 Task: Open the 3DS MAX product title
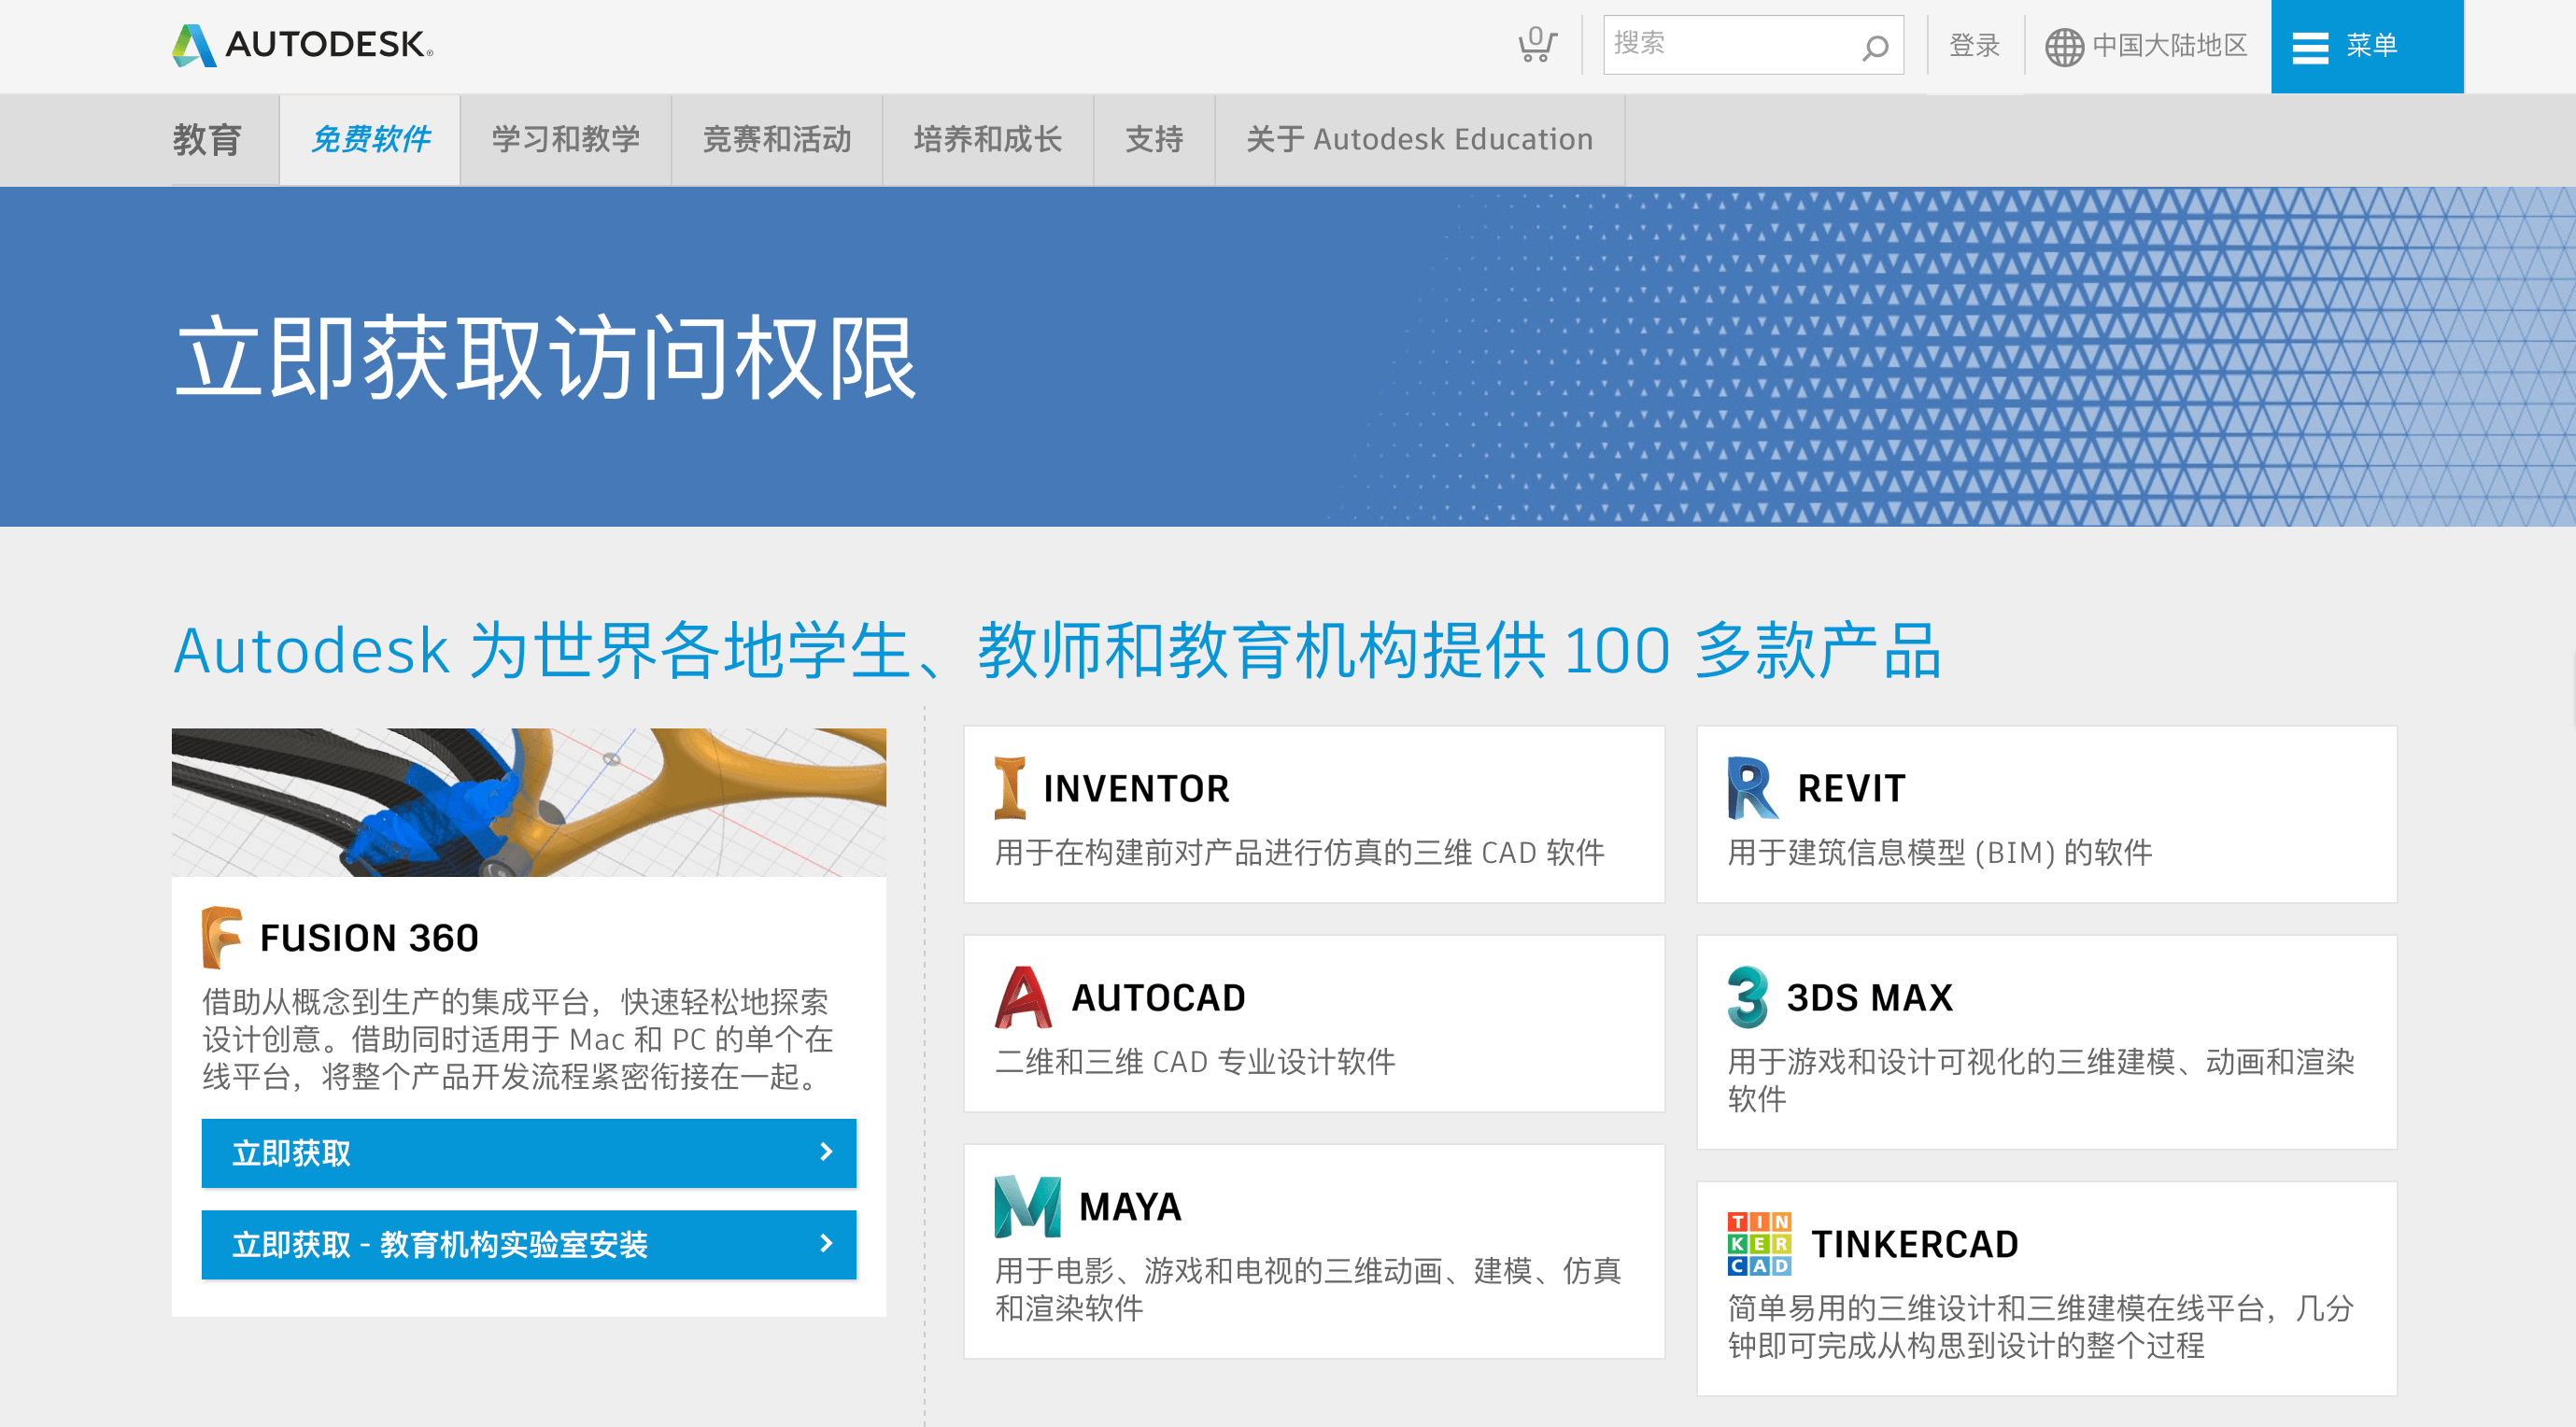1869,997
